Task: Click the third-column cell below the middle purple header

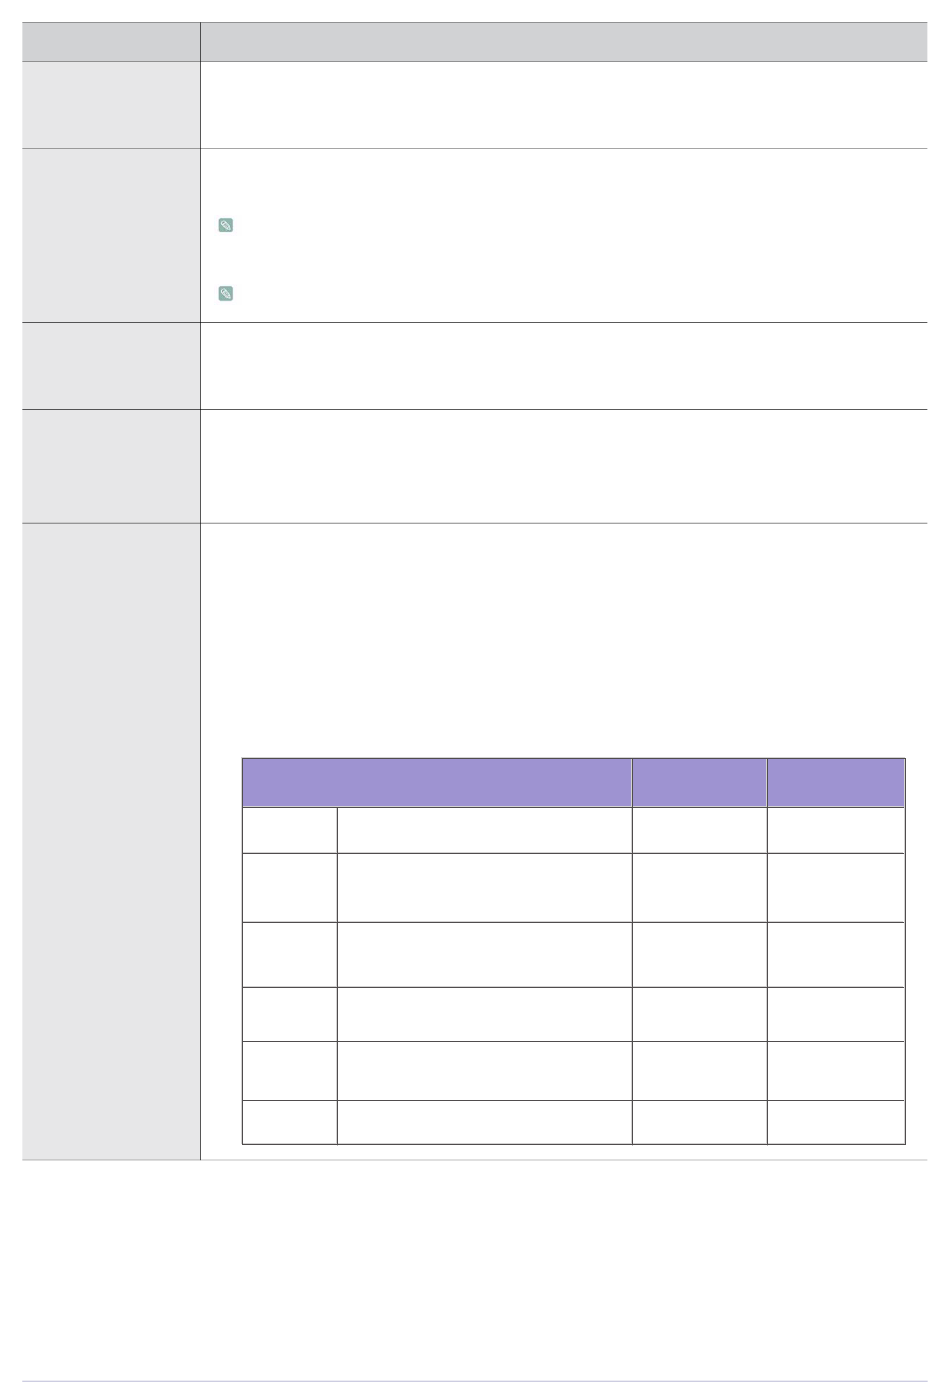Action: [x=699, y=830]
